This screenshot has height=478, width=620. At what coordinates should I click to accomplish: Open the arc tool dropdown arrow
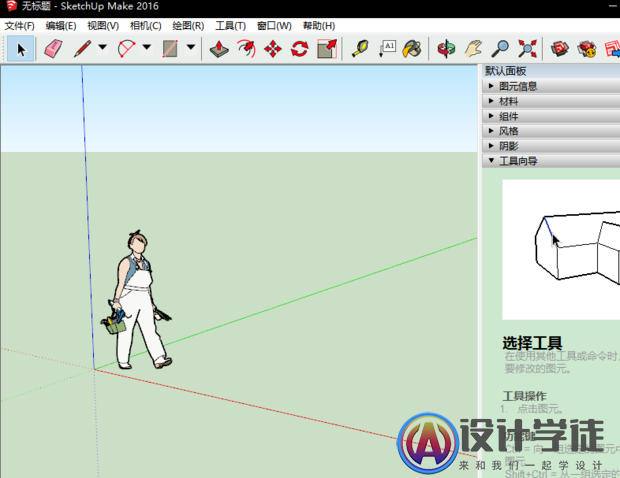[147, 47]
